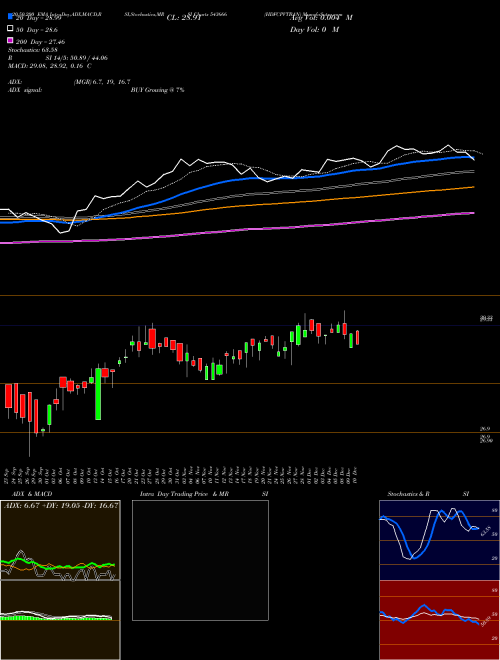Click 'Intra Day Trading Price & MR' title
The image size is (500, 660).
point(184,494)
